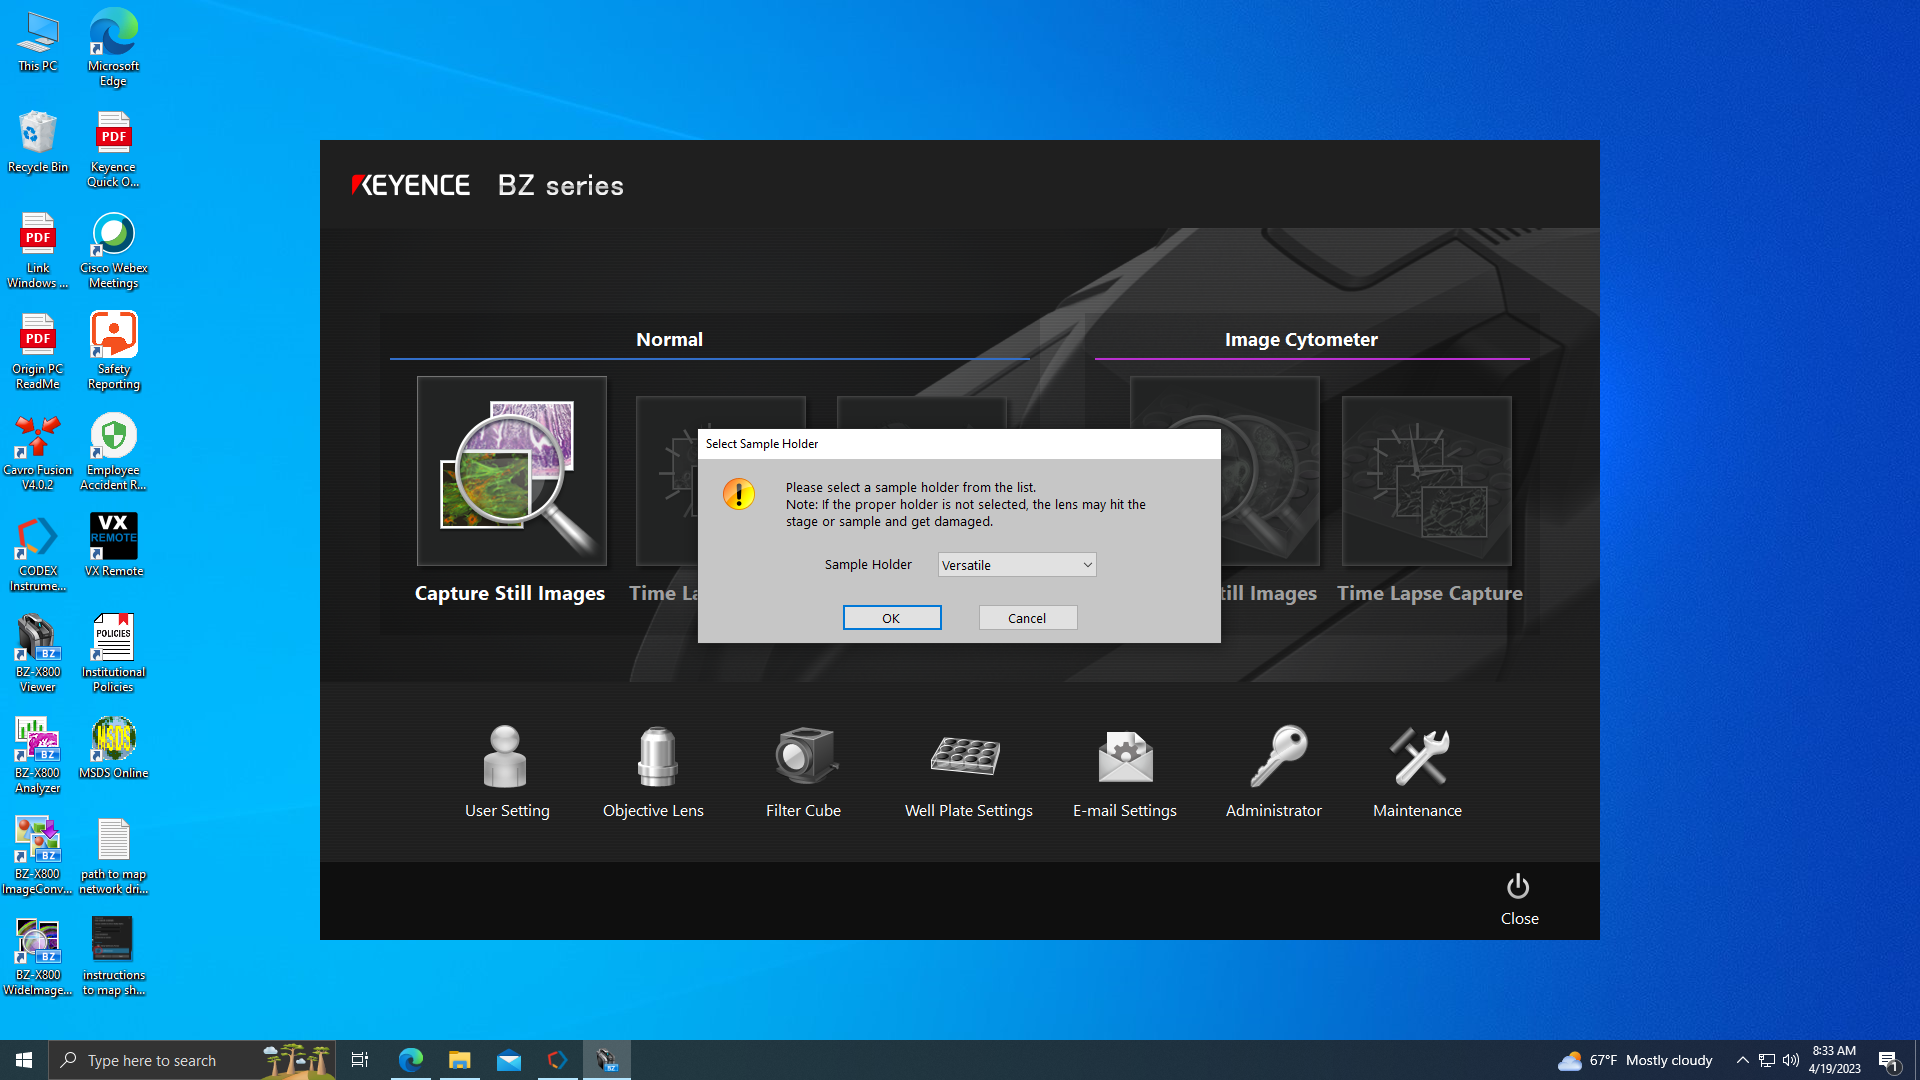
Task: Open the Administrator key icon
Action: 1276,757
